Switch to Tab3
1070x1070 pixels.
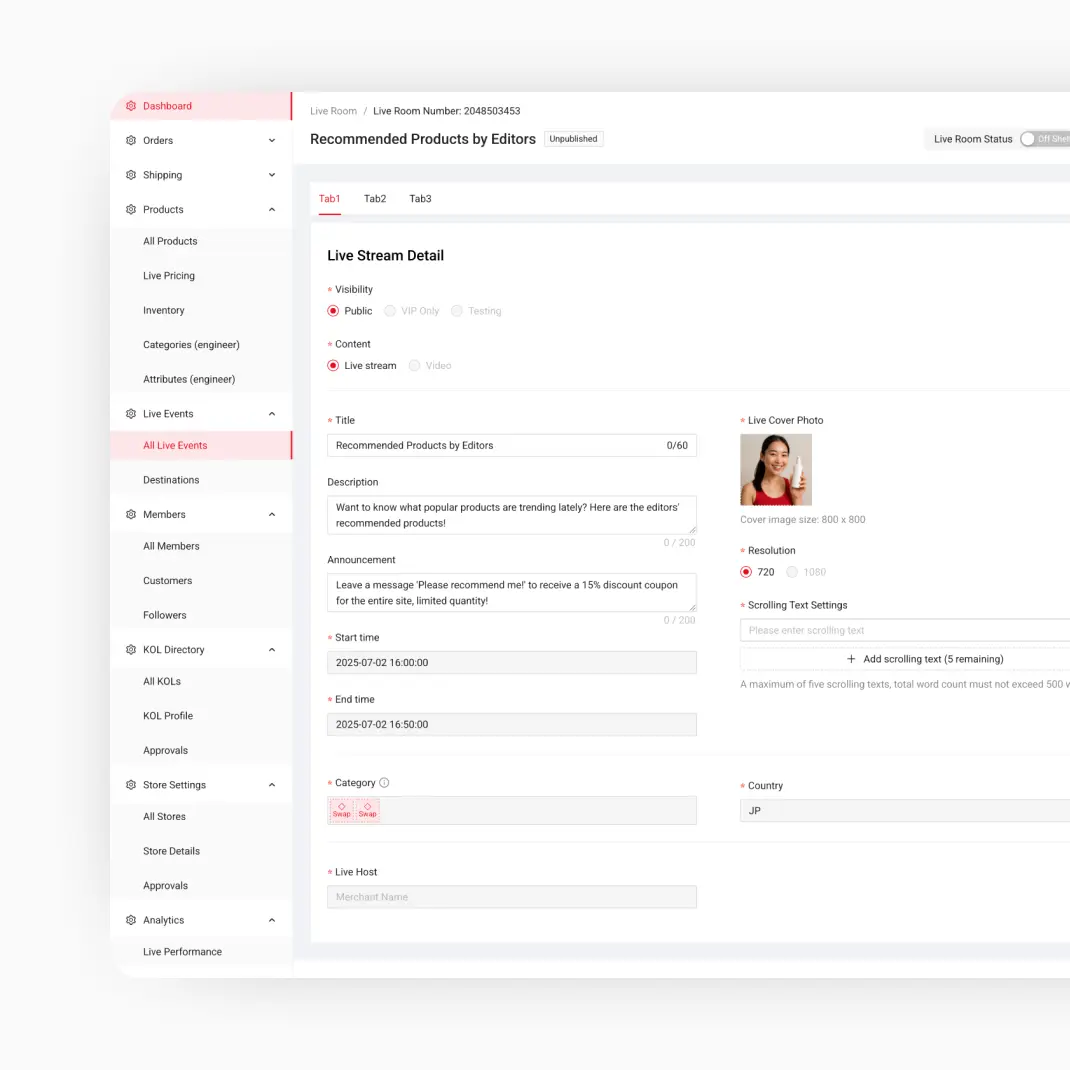click(x=420, y=198)
